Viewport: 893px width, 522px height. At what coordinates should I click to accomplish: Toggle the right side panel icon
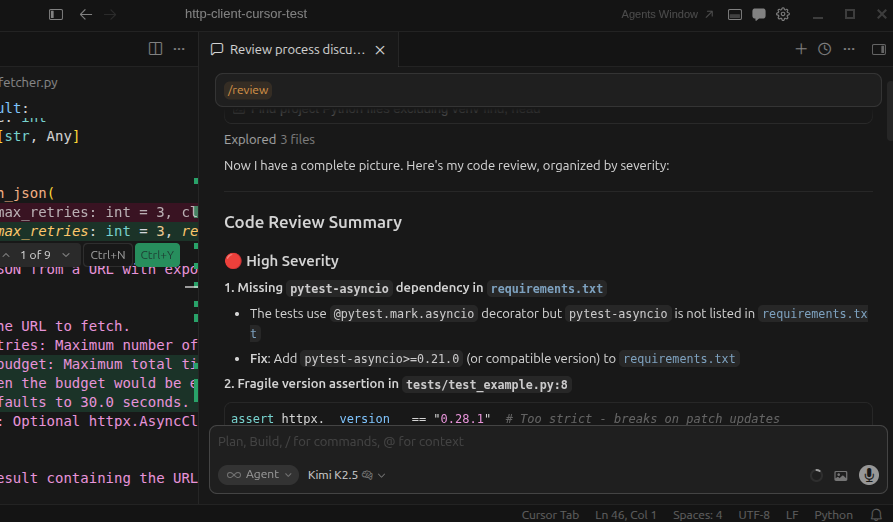click(879, 50)
